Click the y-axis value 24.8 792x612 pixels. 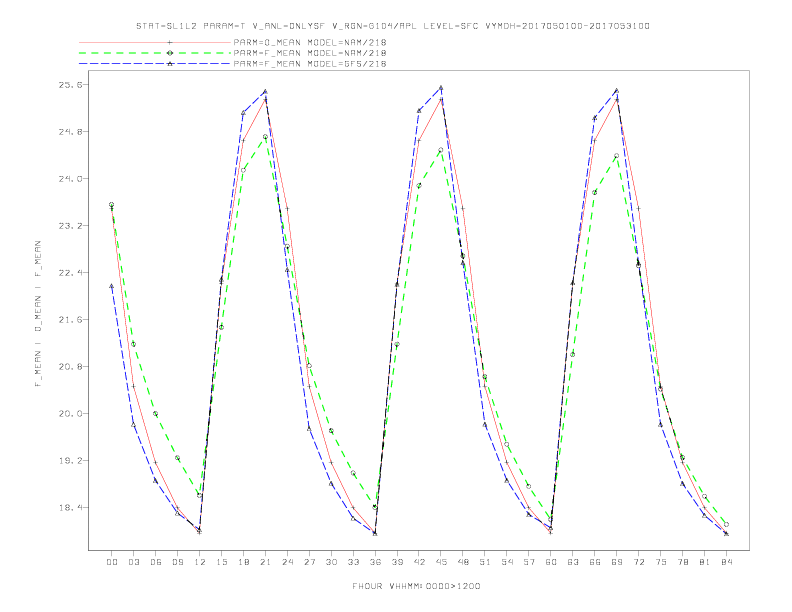coord(71,132)
